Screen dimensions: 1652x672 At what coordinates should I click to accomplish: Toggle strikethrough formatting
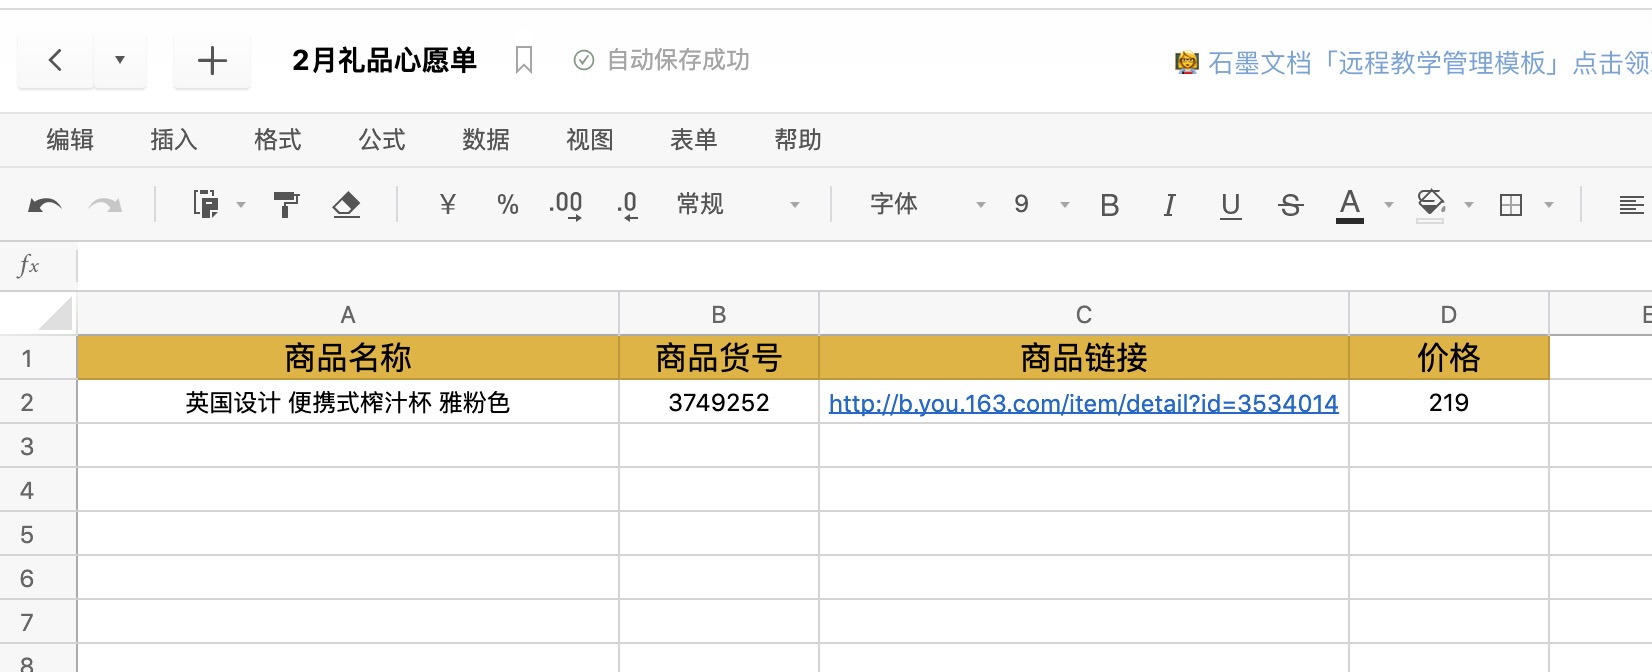tap(1290, 205)
